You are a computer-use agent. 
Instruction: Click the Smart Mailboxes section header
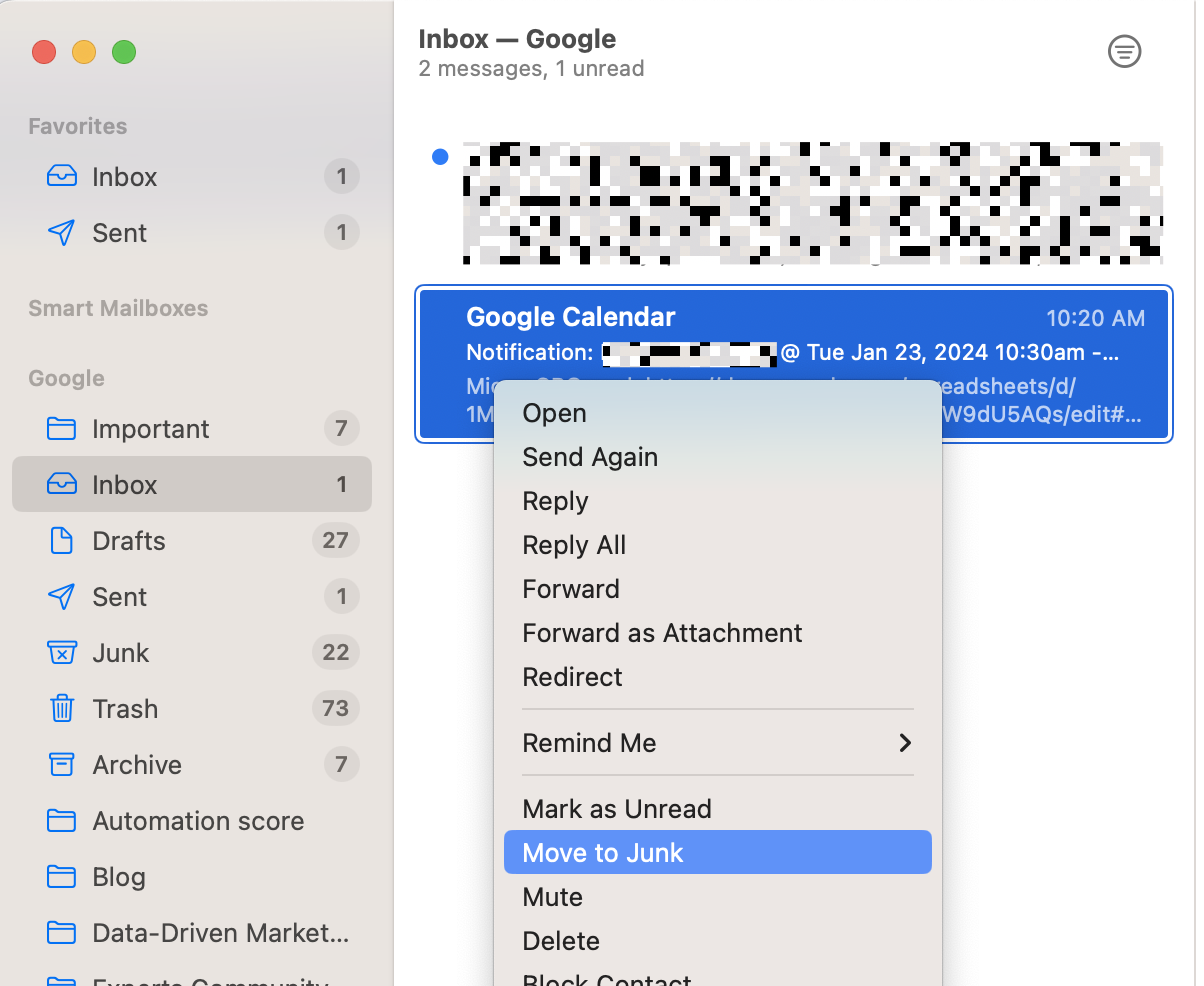[x=118, y=308]
